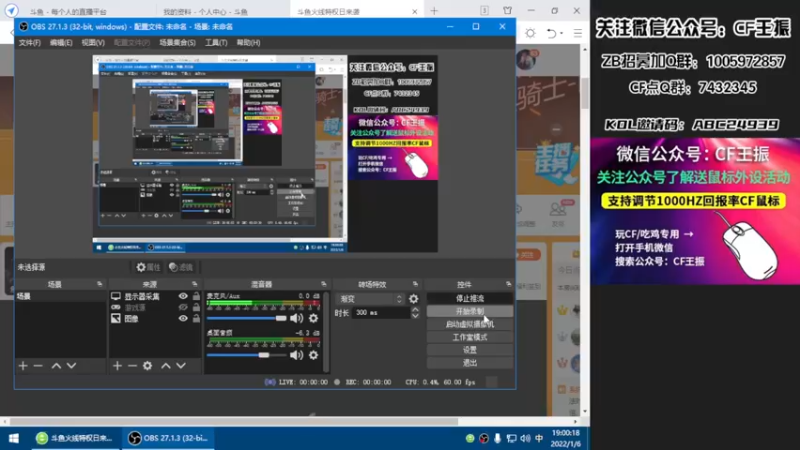This screenshot has height=450, width=800.
Task: Switch to browser tab 斗鱼 - 每个人的直播平台
Action: click(x=68, y=11)
